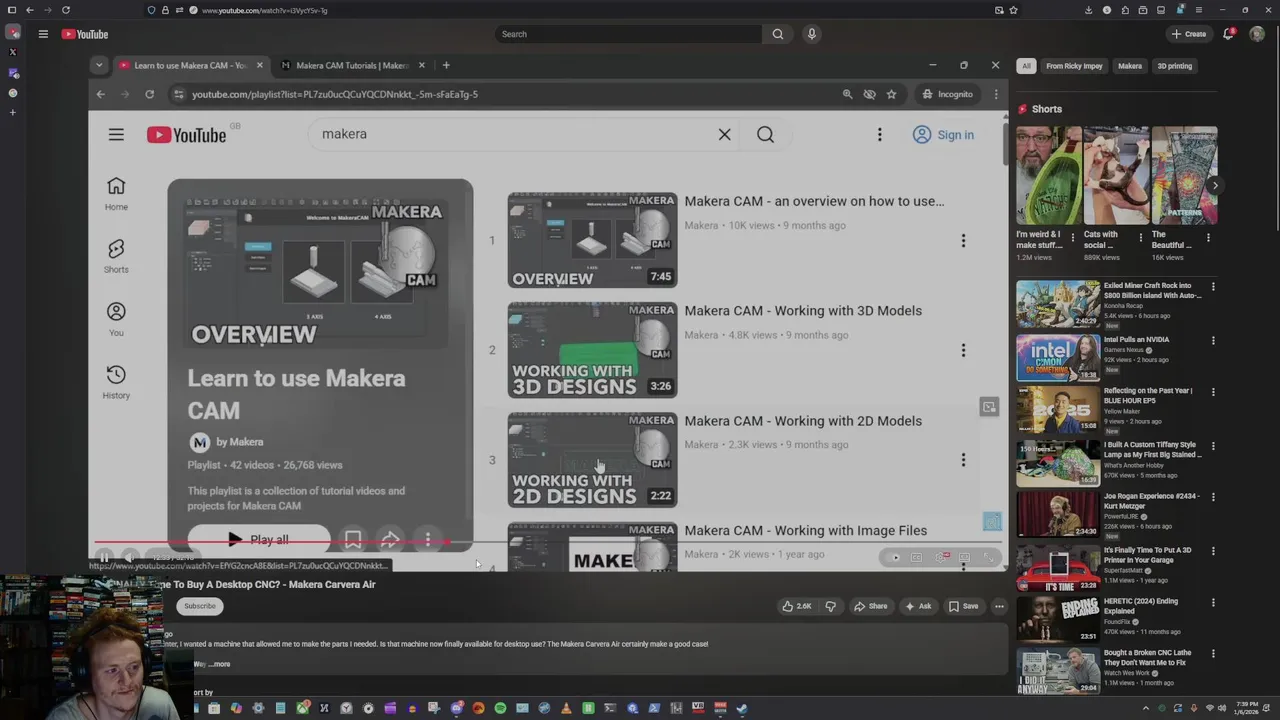Click the outer YouTube search field

630,34
